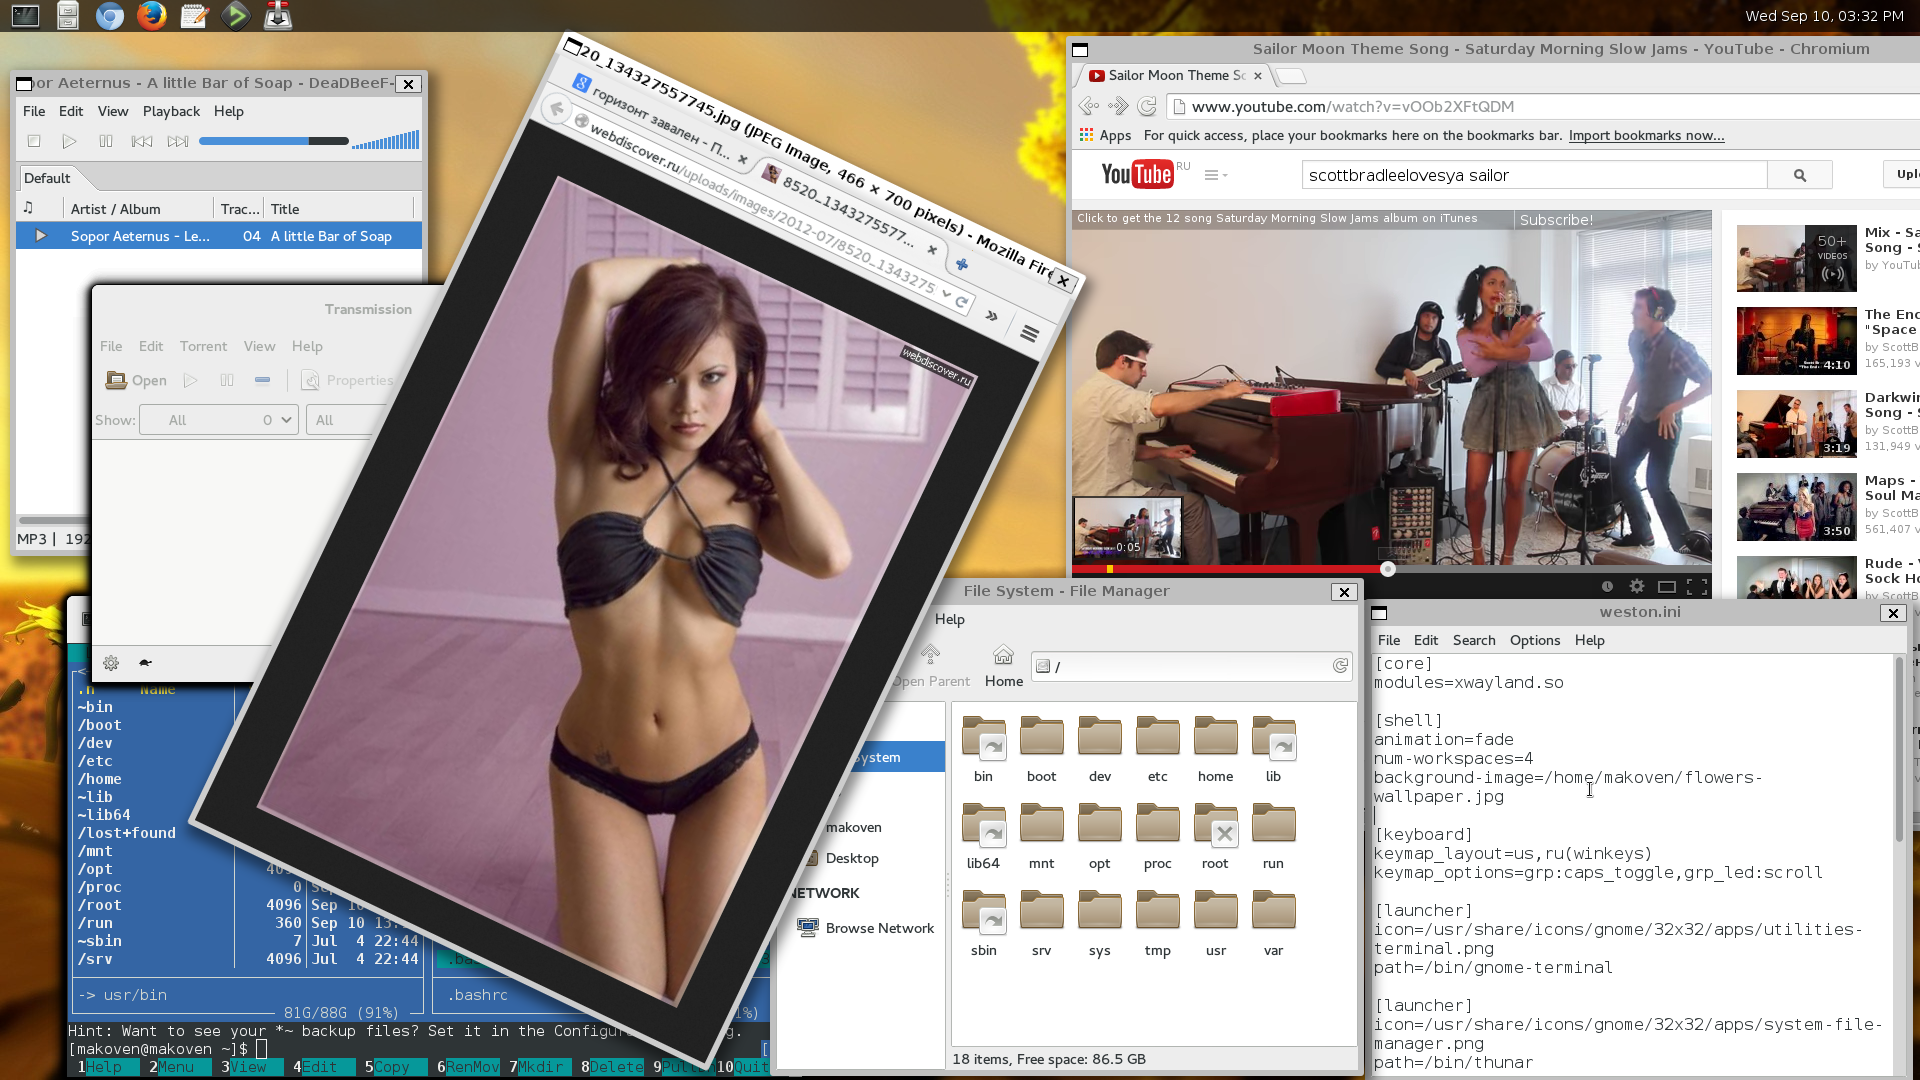Click the iTunes album annotation on the video
The width and height of the screenshot is (1920, 1080).
[x=1276, y=218]
